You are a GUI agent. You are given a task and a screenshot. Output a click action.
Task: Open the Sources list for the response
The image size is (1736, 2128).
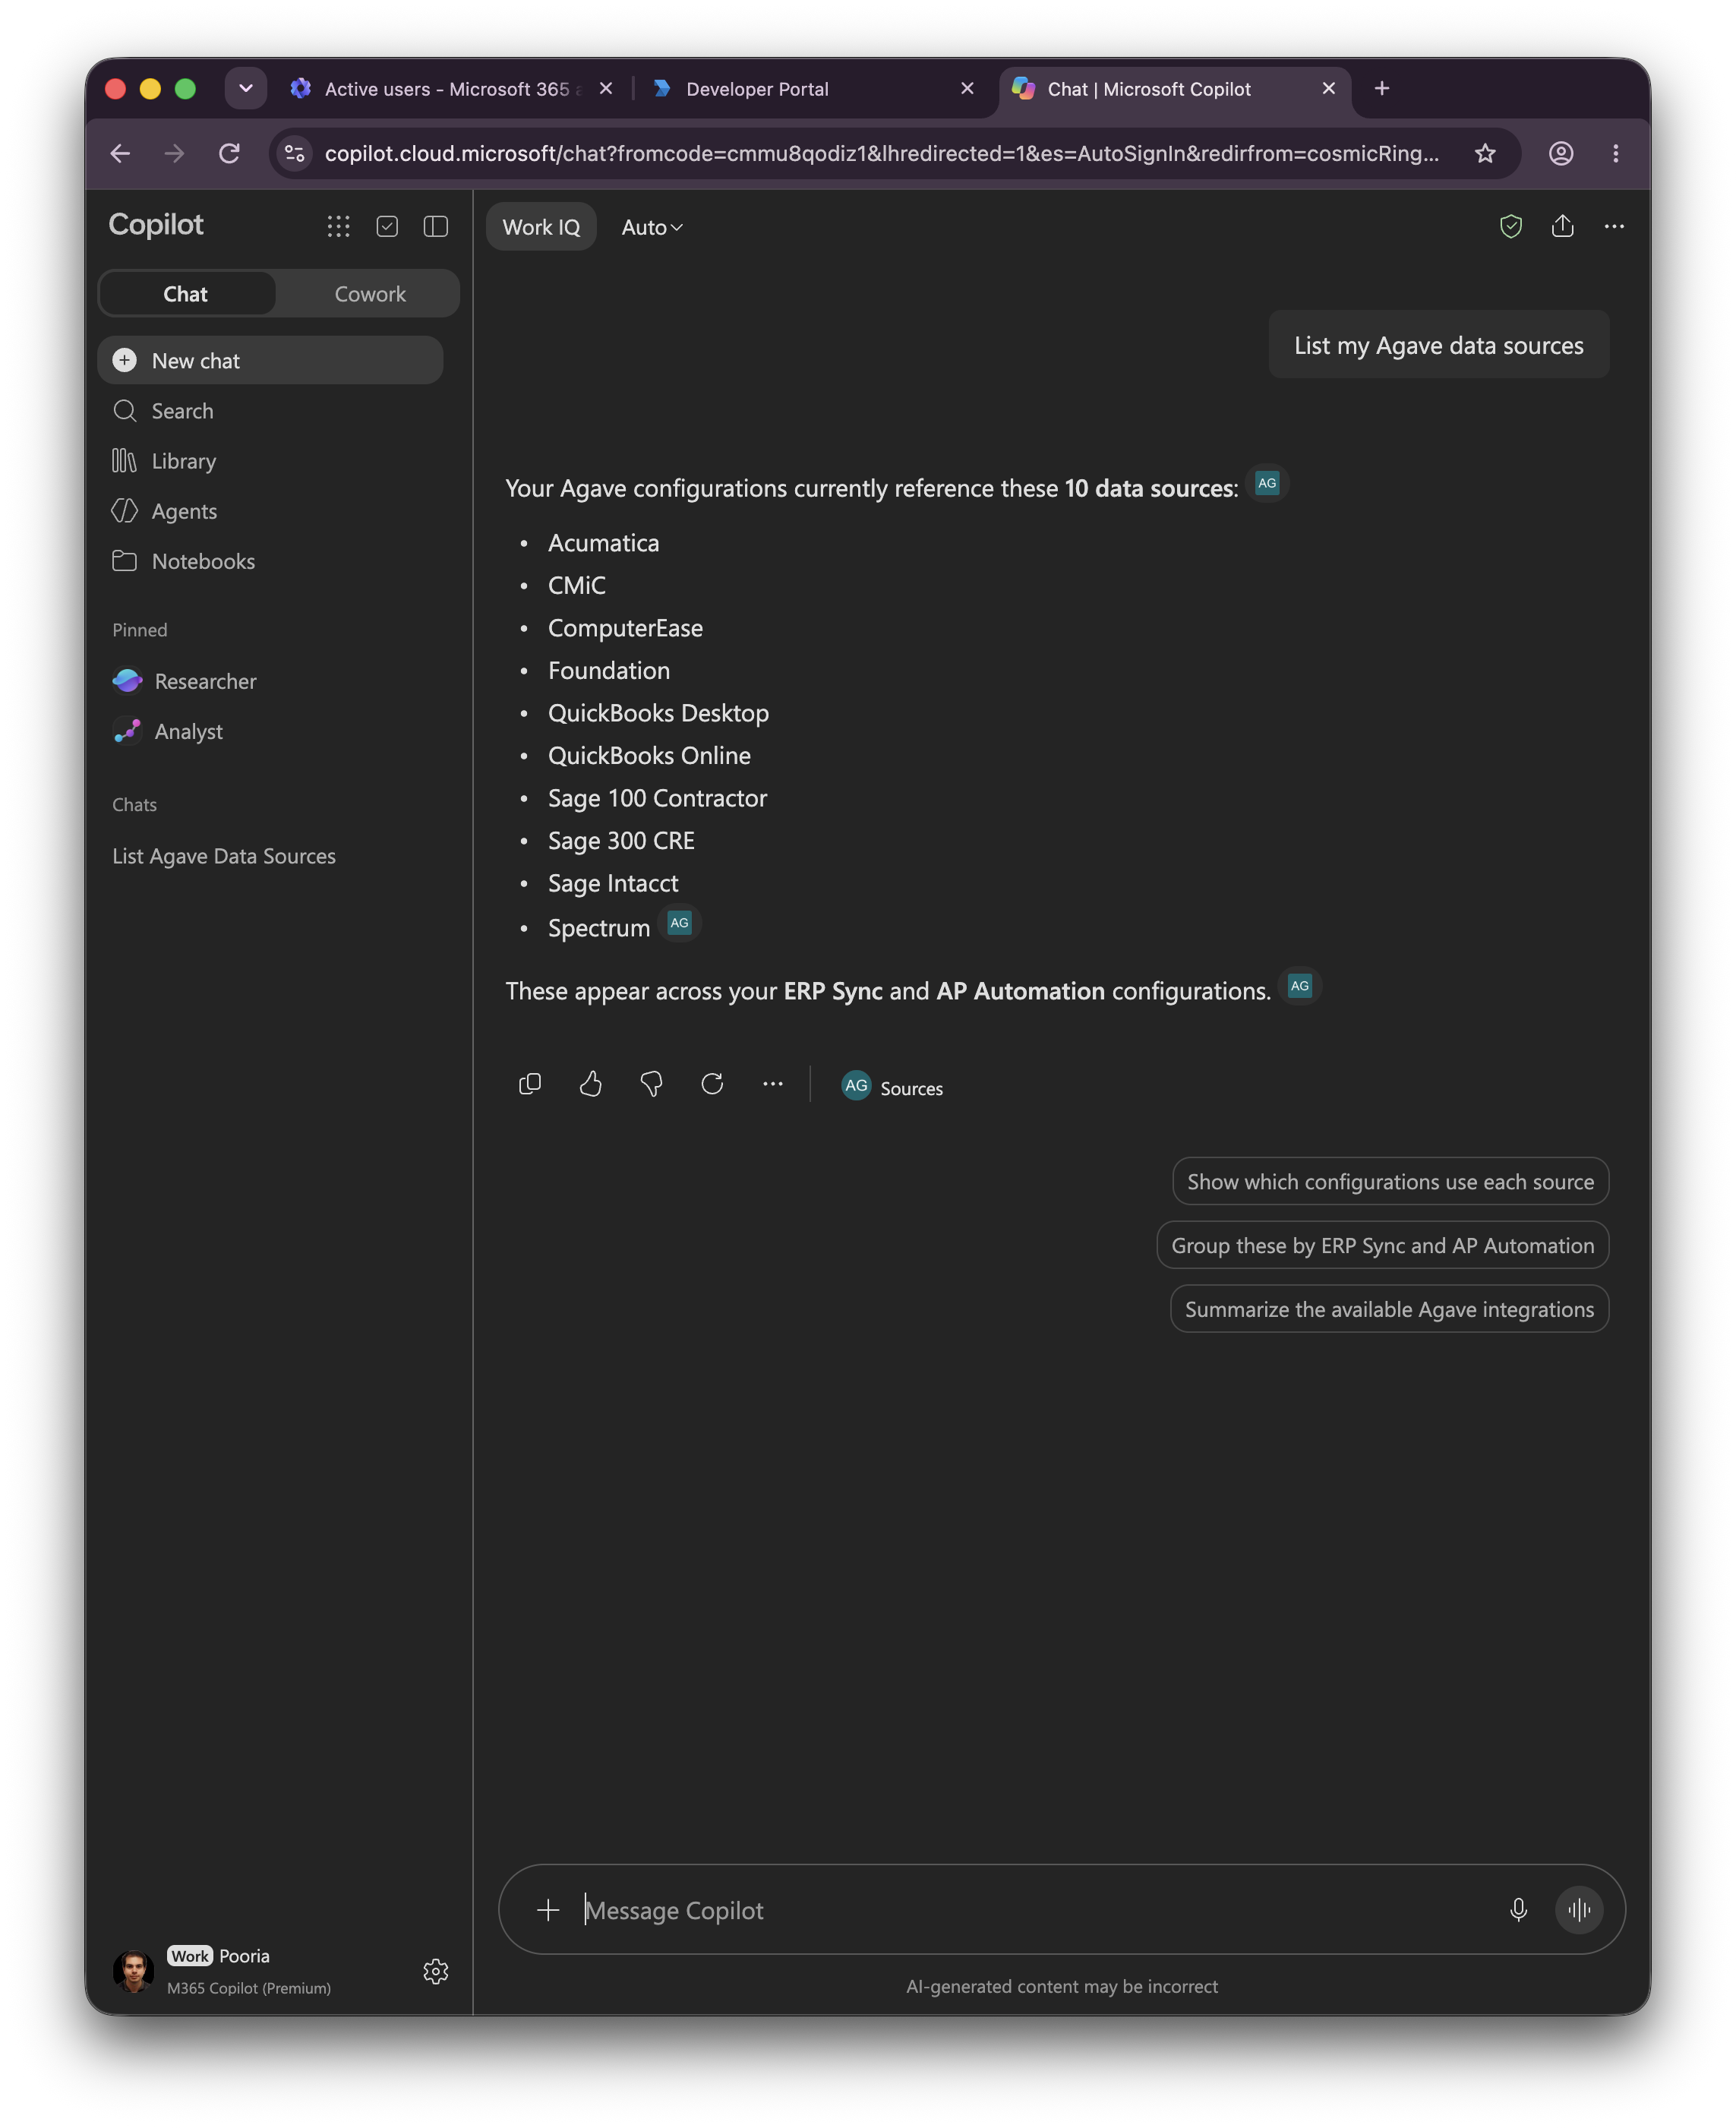click(892, 1086)
